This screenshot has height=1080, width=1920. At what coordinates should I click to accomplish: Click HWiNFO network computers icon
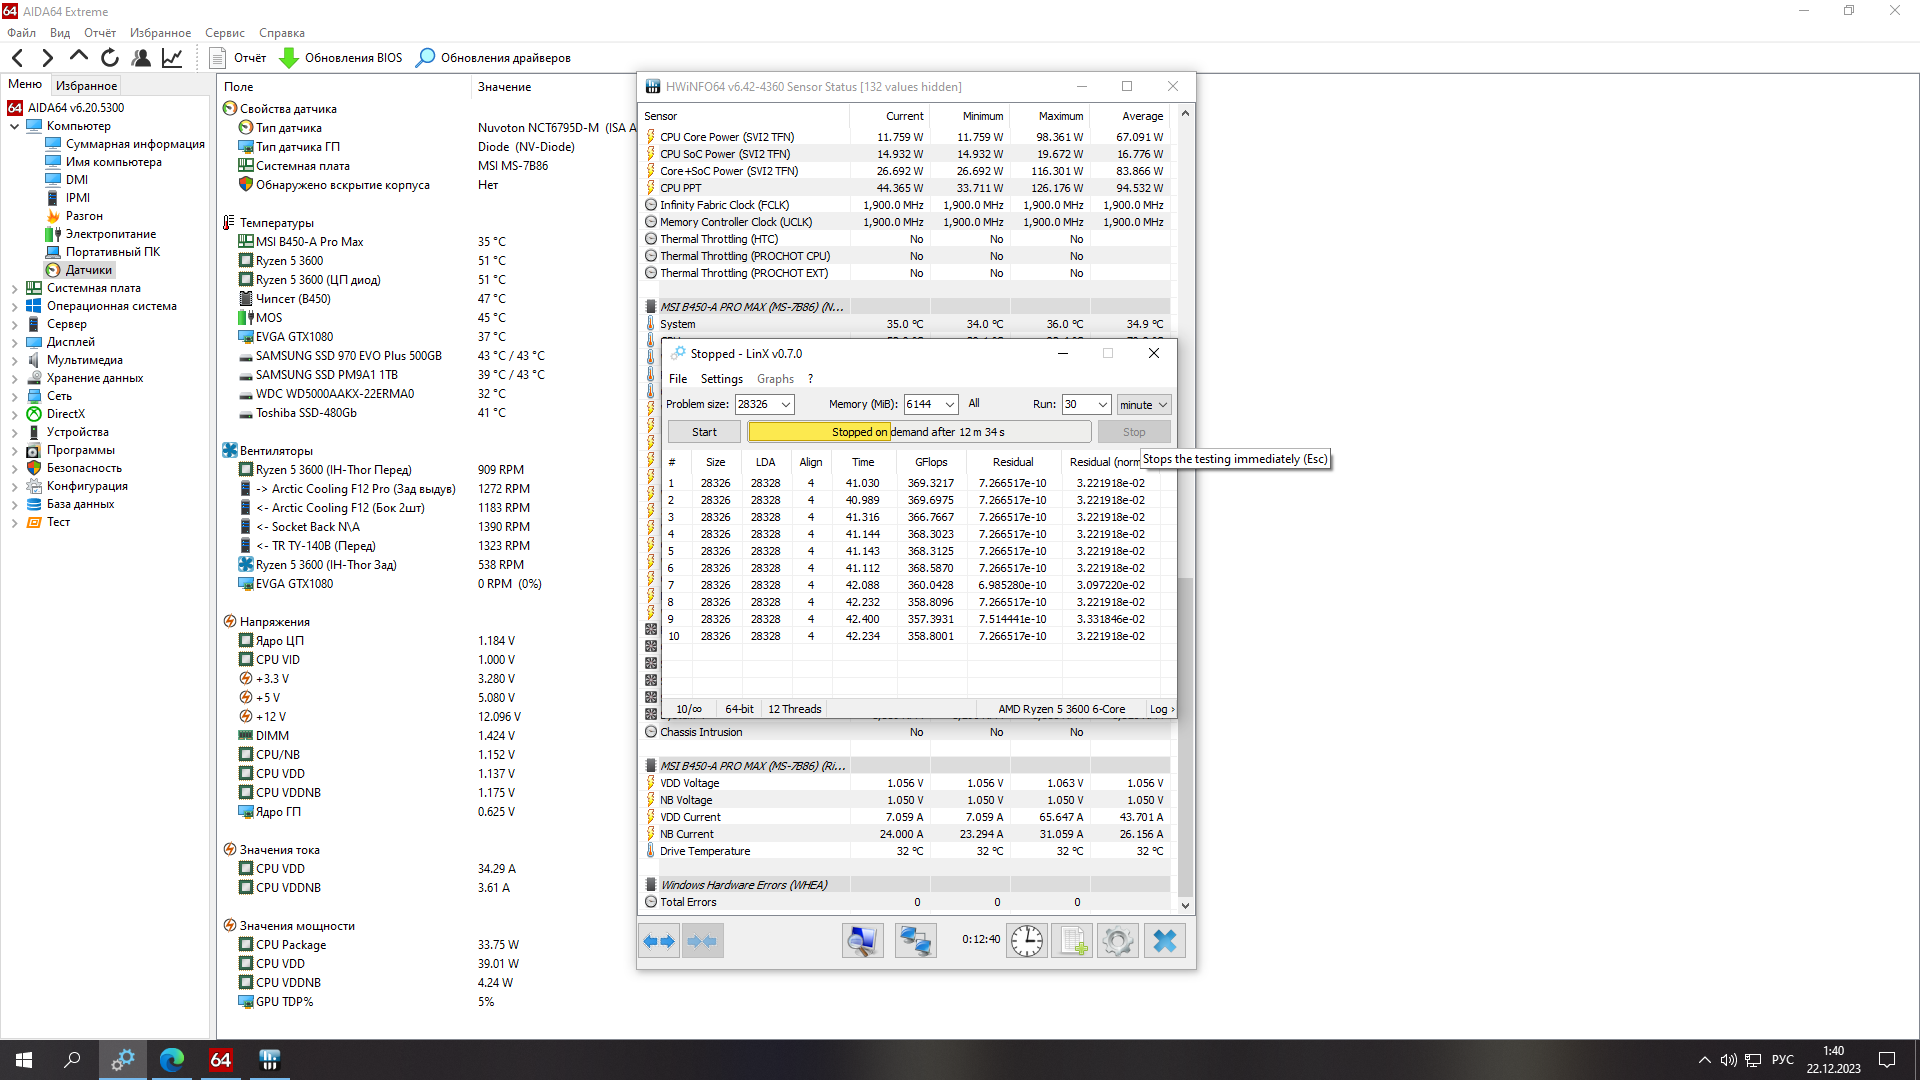914,941
